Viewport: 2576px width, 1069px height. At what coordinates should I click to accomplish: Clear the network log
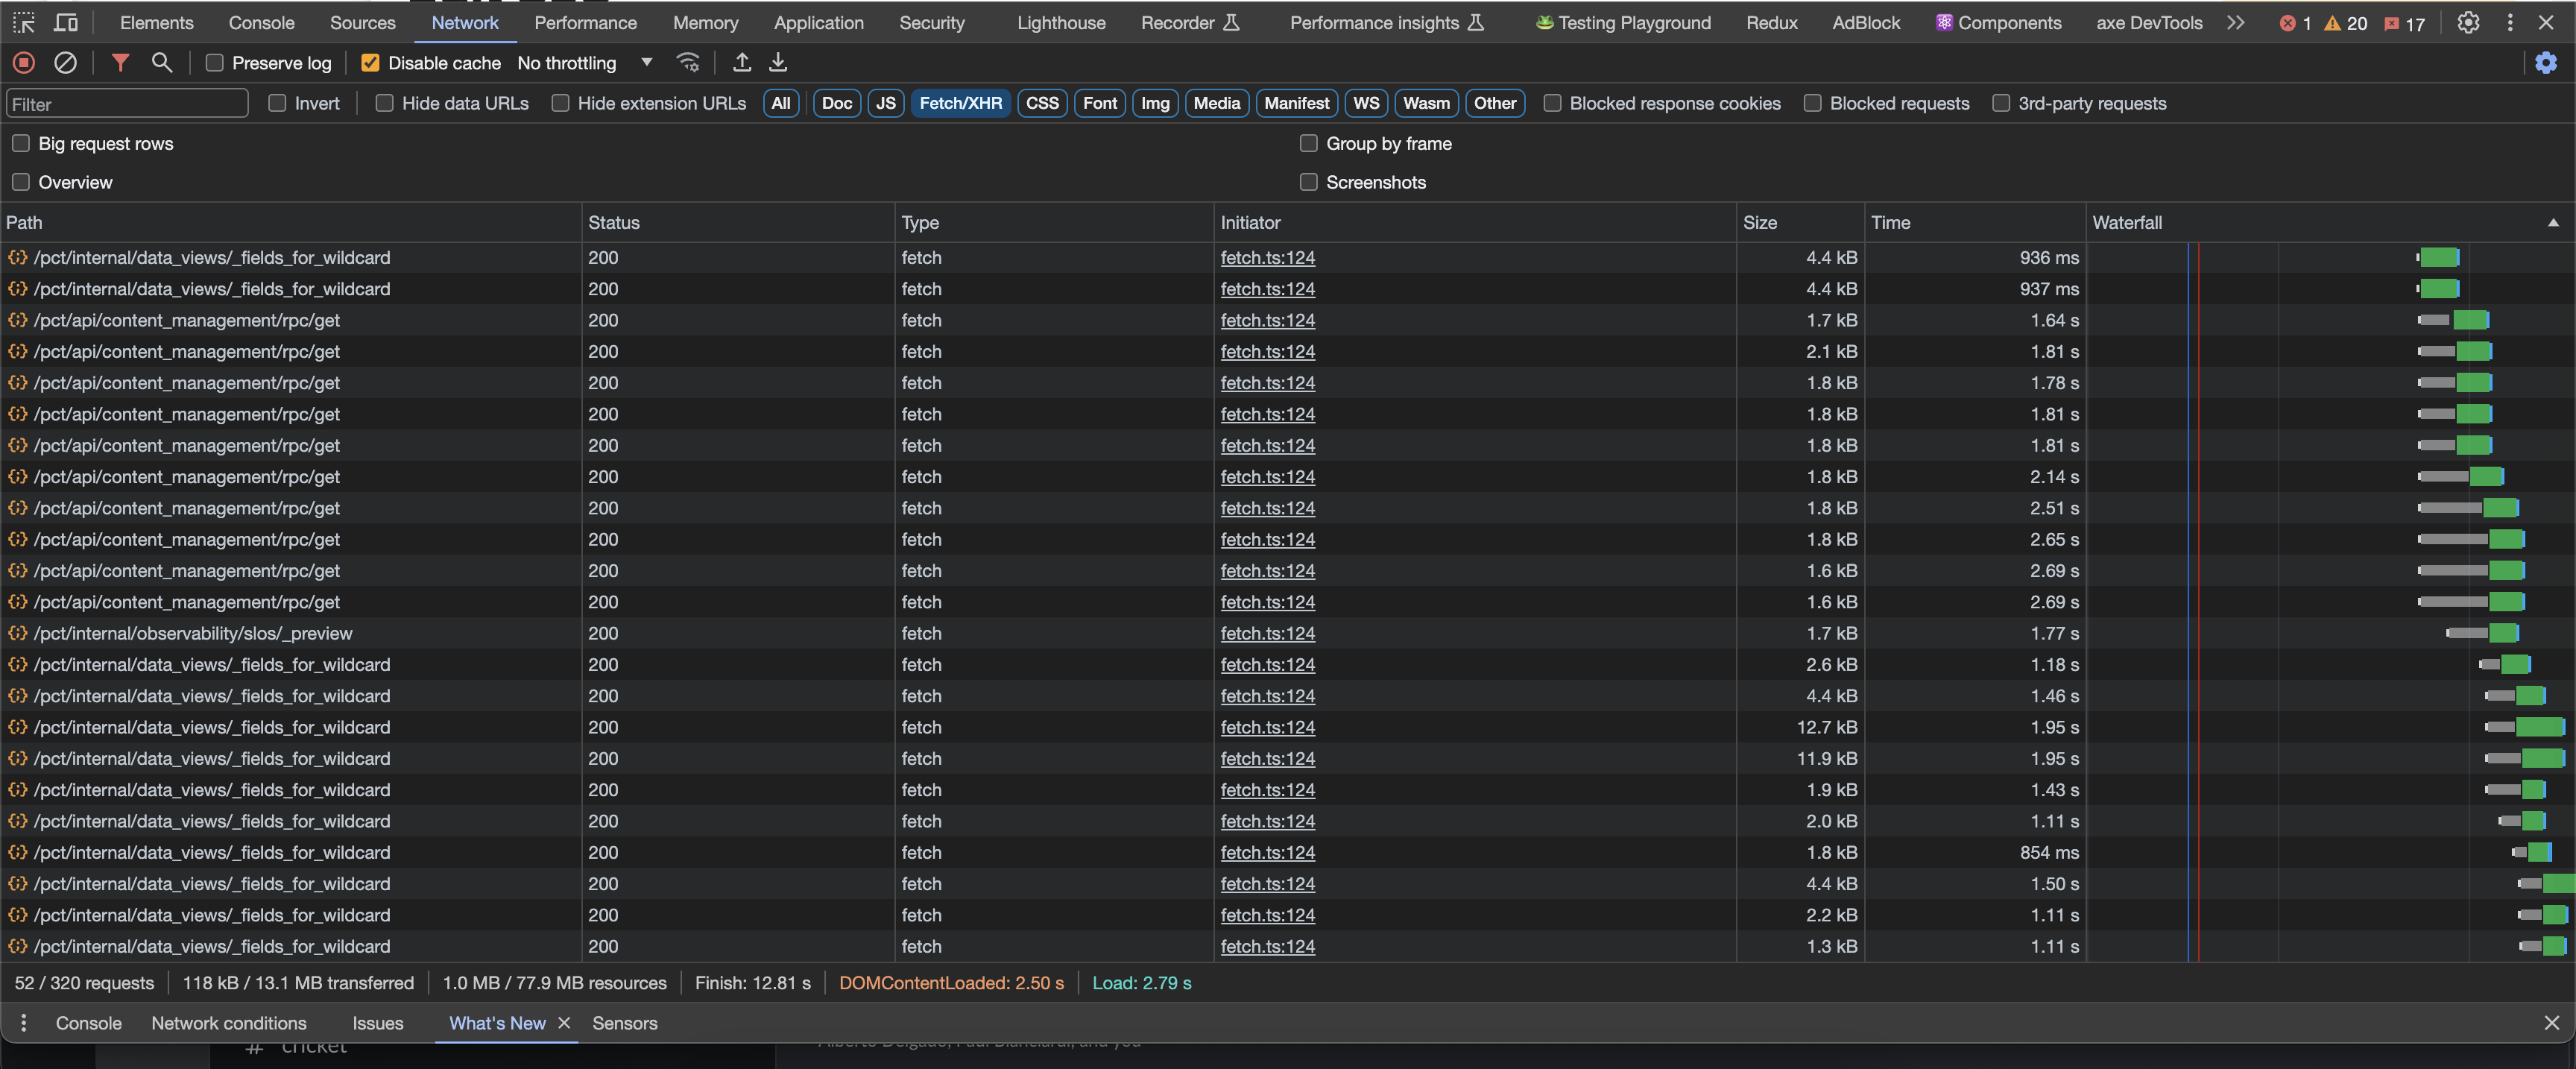(x=65, y=62)
